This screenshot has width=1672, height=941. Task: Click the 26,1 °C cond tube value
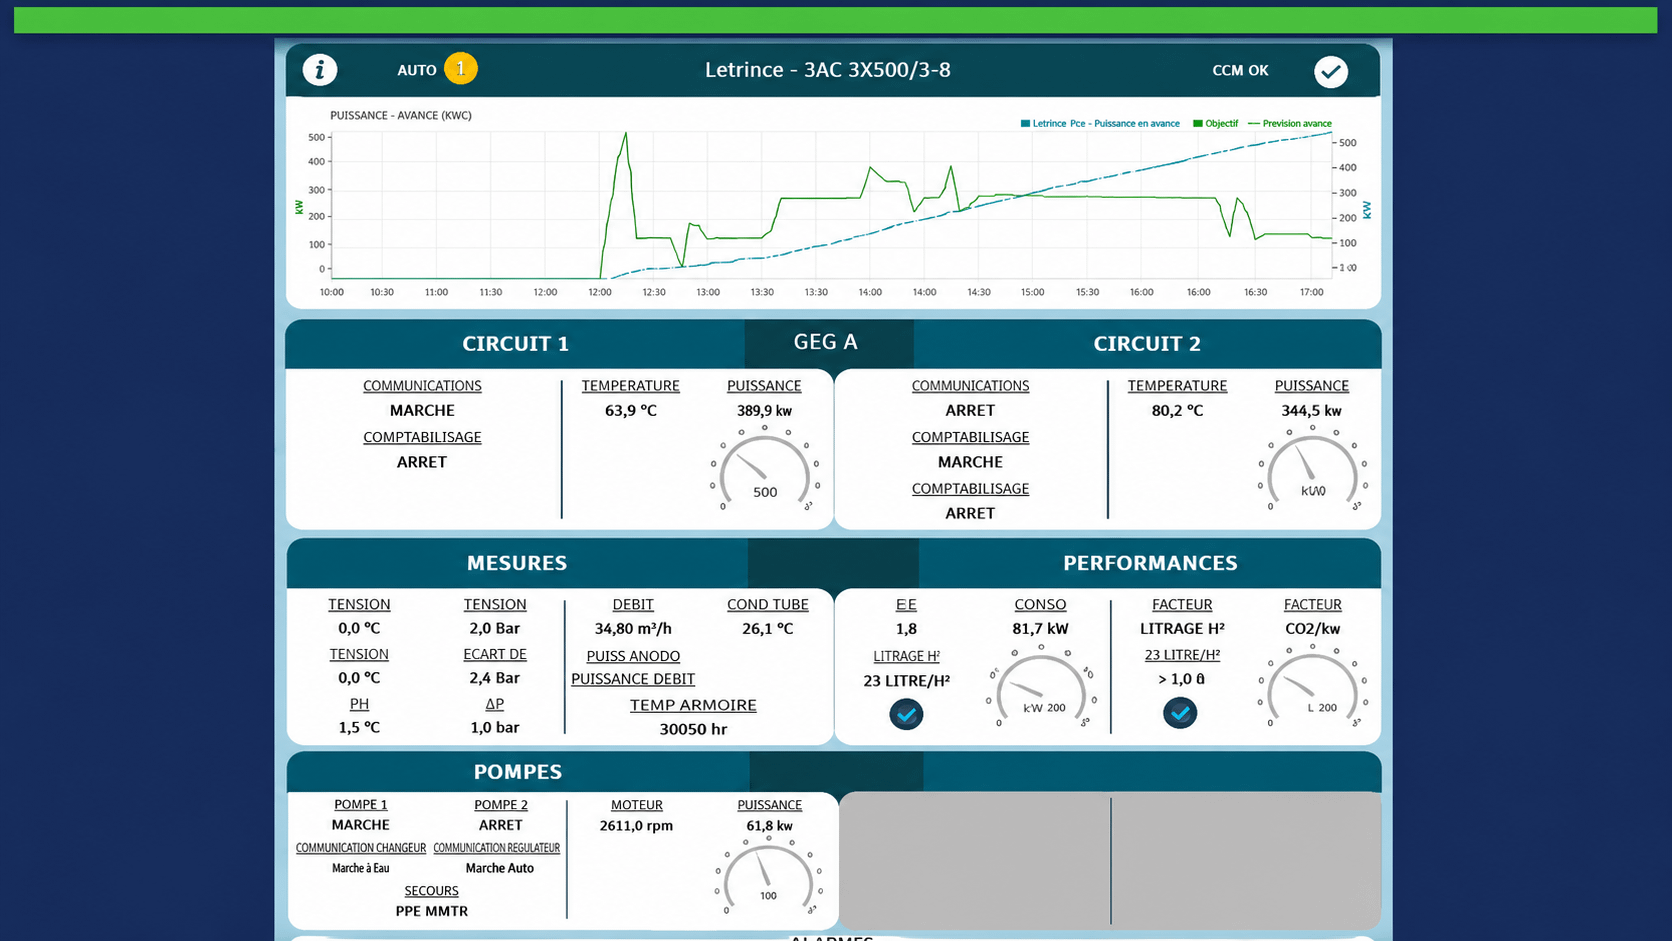coord(767,629)
